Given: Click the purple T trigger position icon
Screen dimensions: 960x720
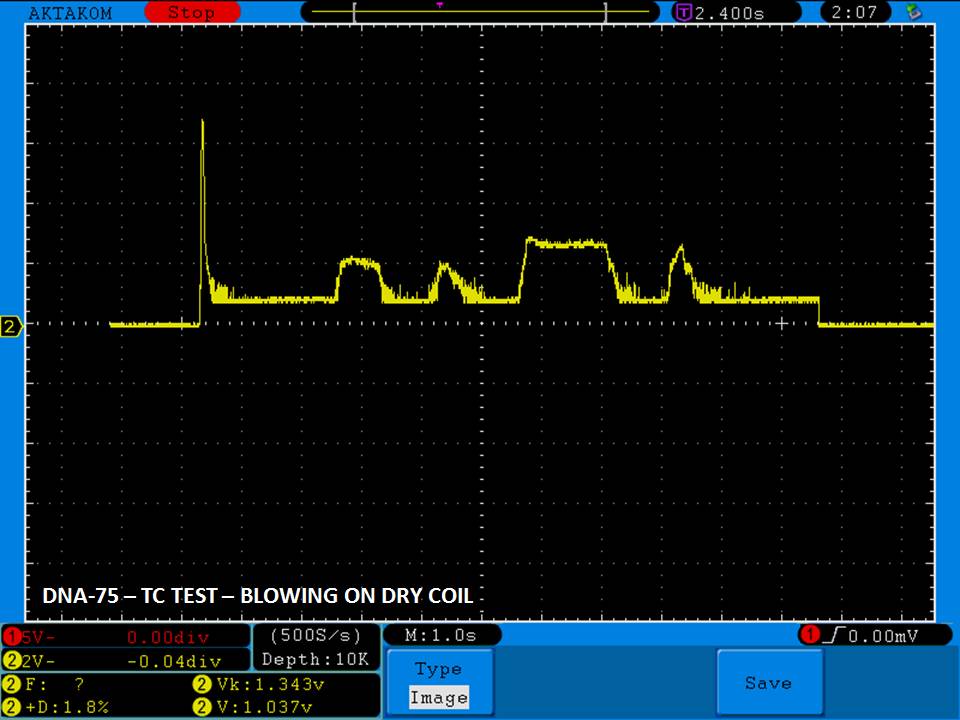Looking at the screenshot, I should [684, 13].
